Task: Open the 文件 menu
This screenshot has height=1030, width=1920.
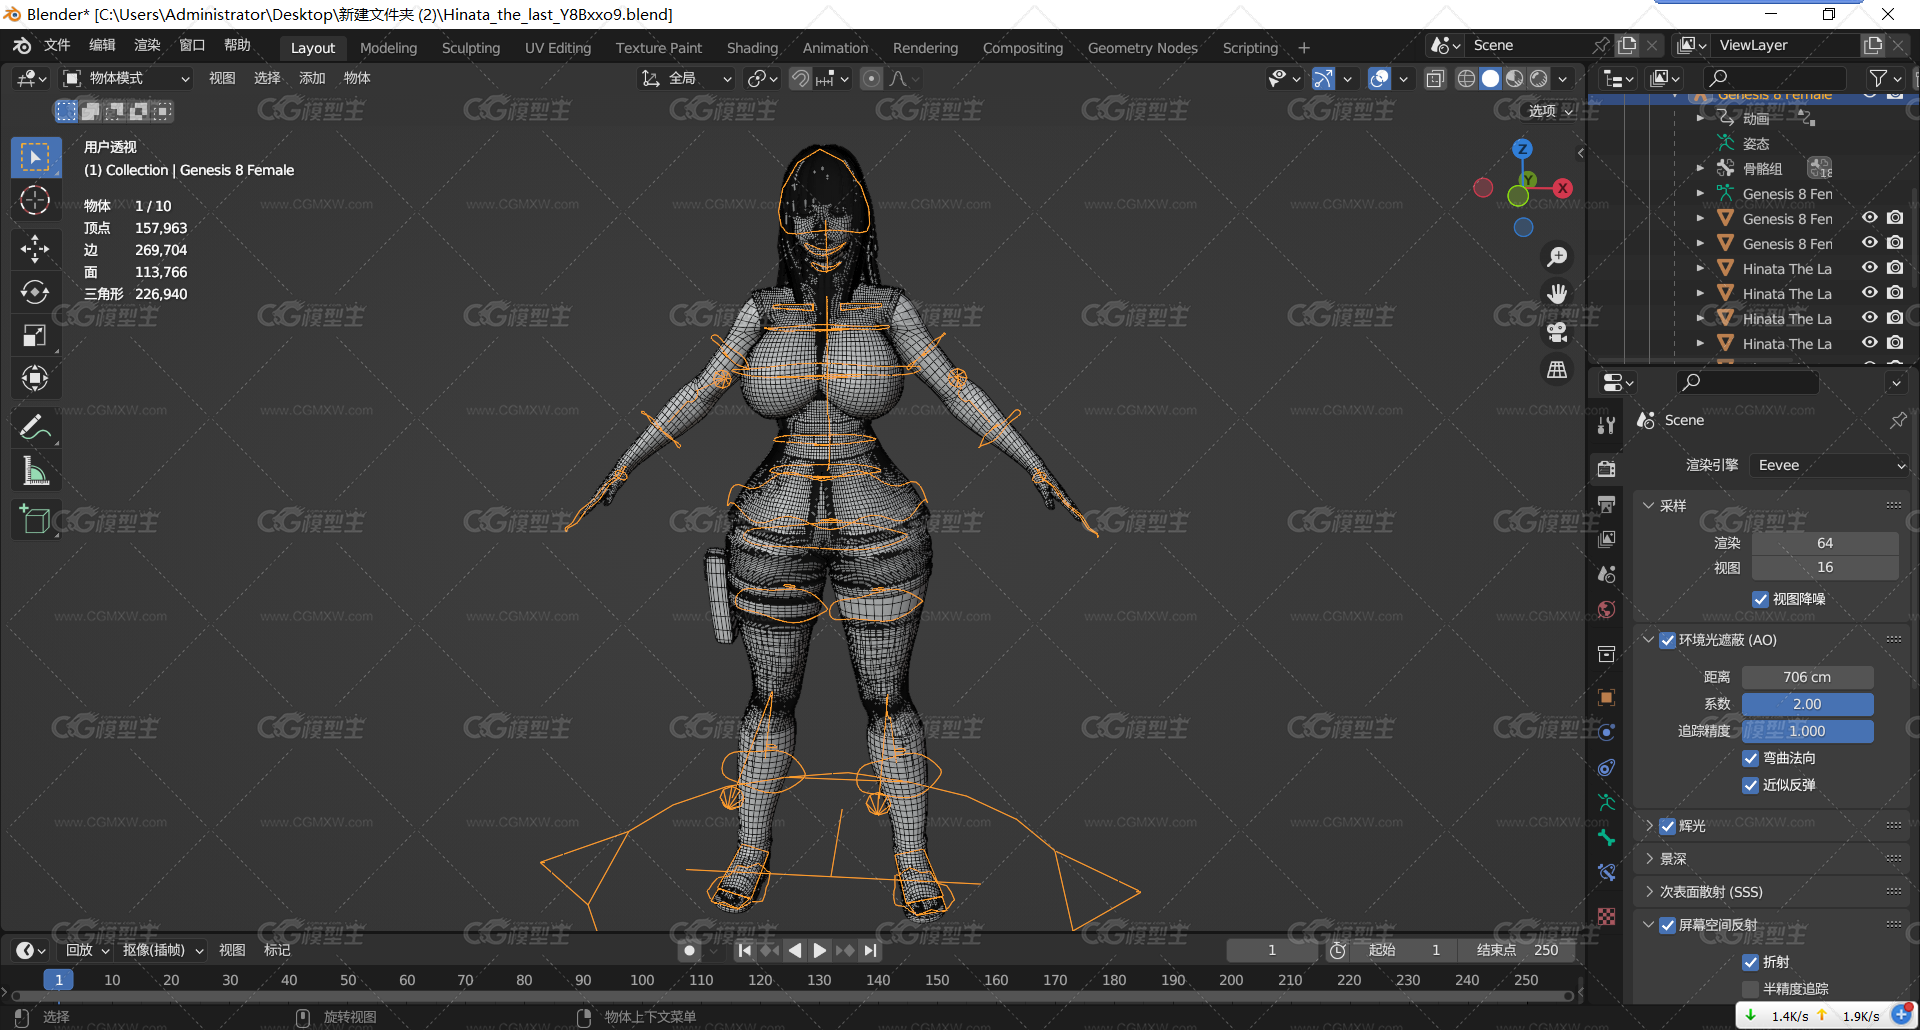Action: (x=57, y=45)
